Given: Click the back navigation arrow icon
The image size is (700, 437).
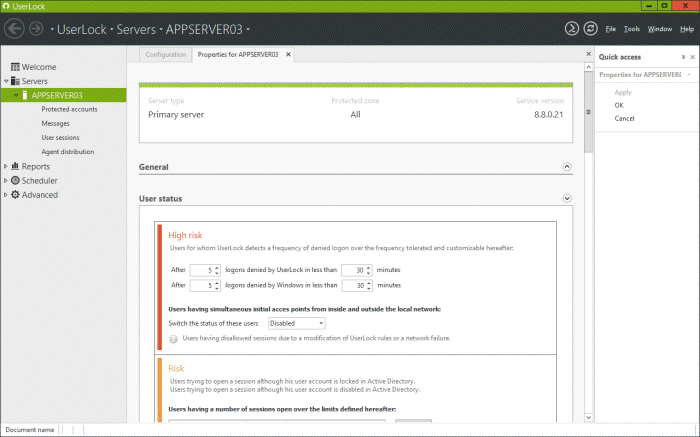Looking at the screenshot, I should pyautogui.click(x=14, y=29).
